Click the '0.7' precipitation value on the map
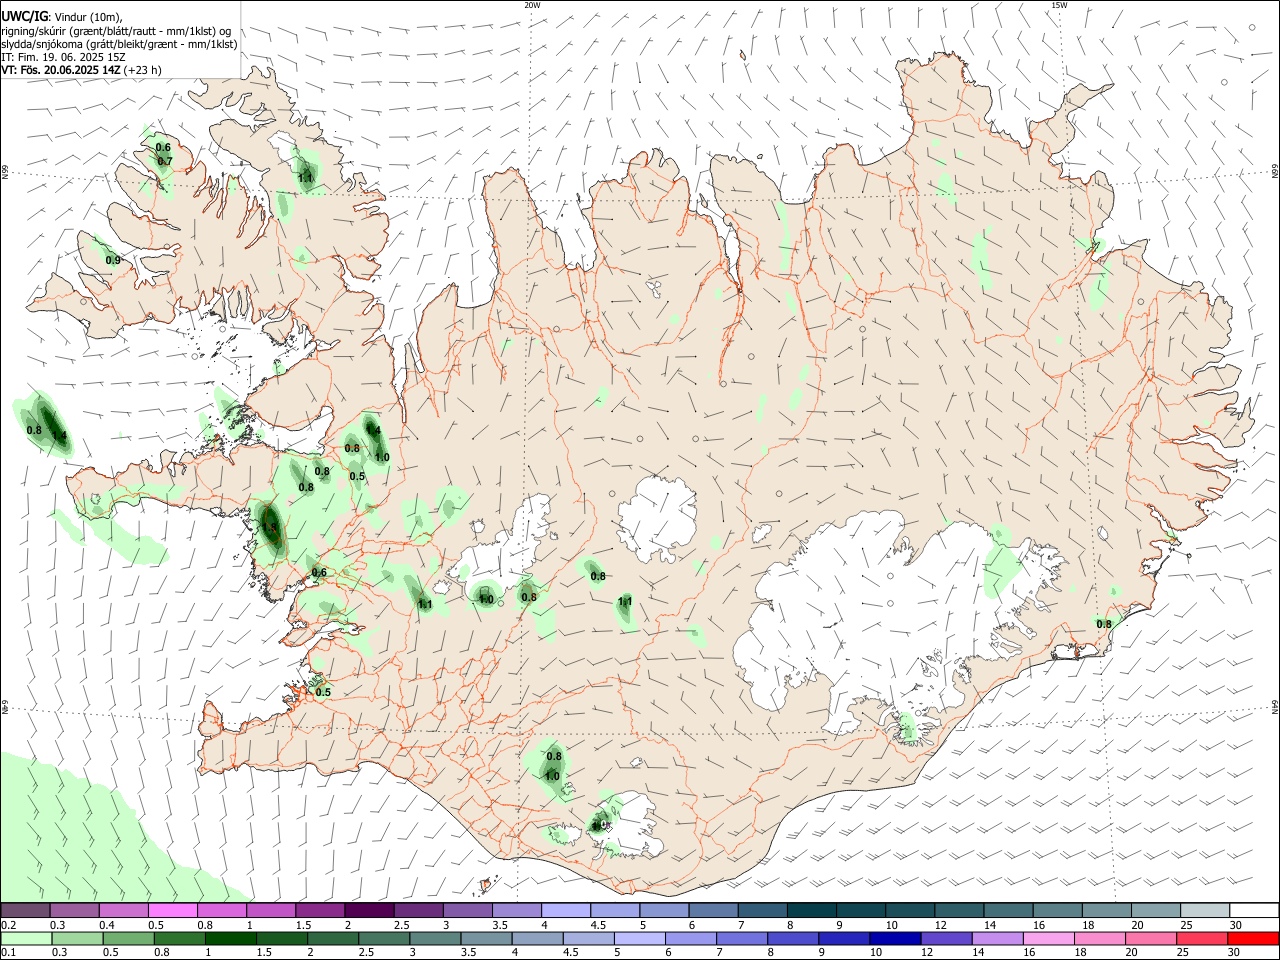1280x960 pixels. [165, 161]
